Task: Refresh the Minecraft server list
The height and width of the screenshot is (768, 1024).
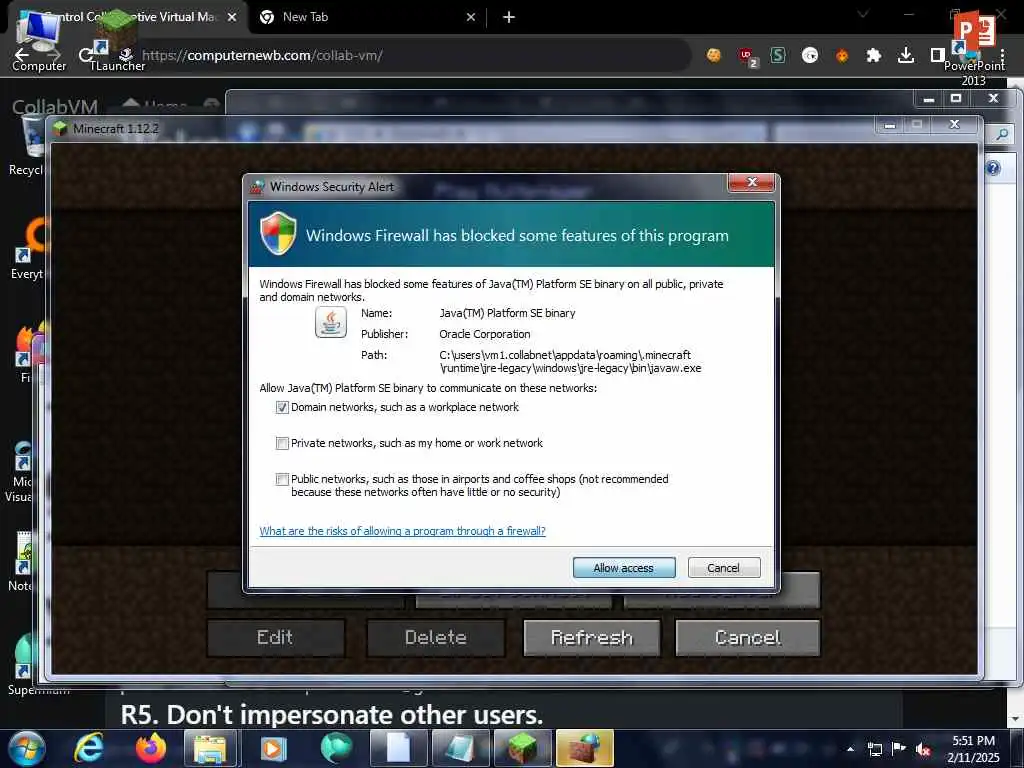Action: (592, 637)
